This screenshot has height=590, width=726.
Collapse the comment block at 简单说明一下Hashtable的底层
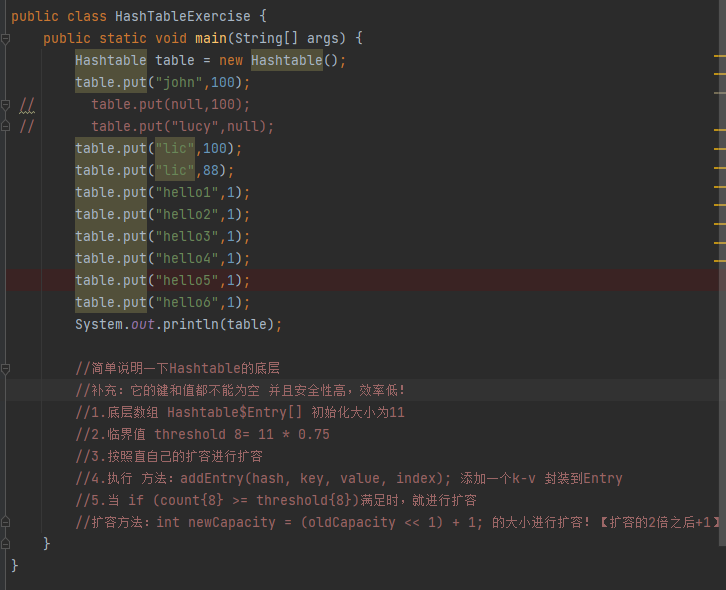[6, 369]
